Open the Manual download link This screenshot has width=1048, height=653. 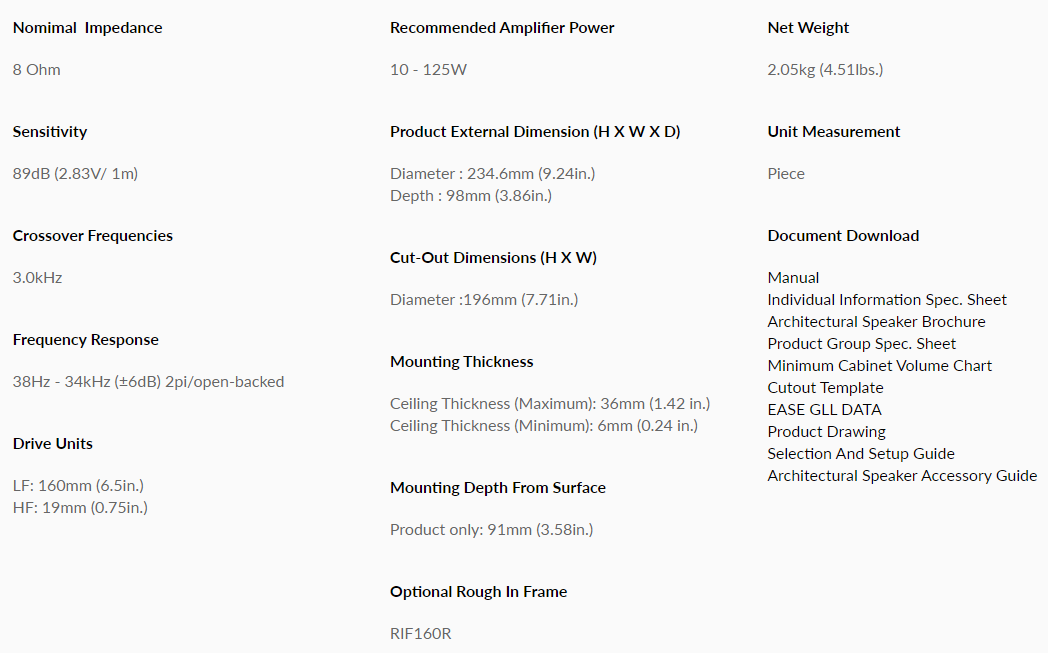coord(793,278)
